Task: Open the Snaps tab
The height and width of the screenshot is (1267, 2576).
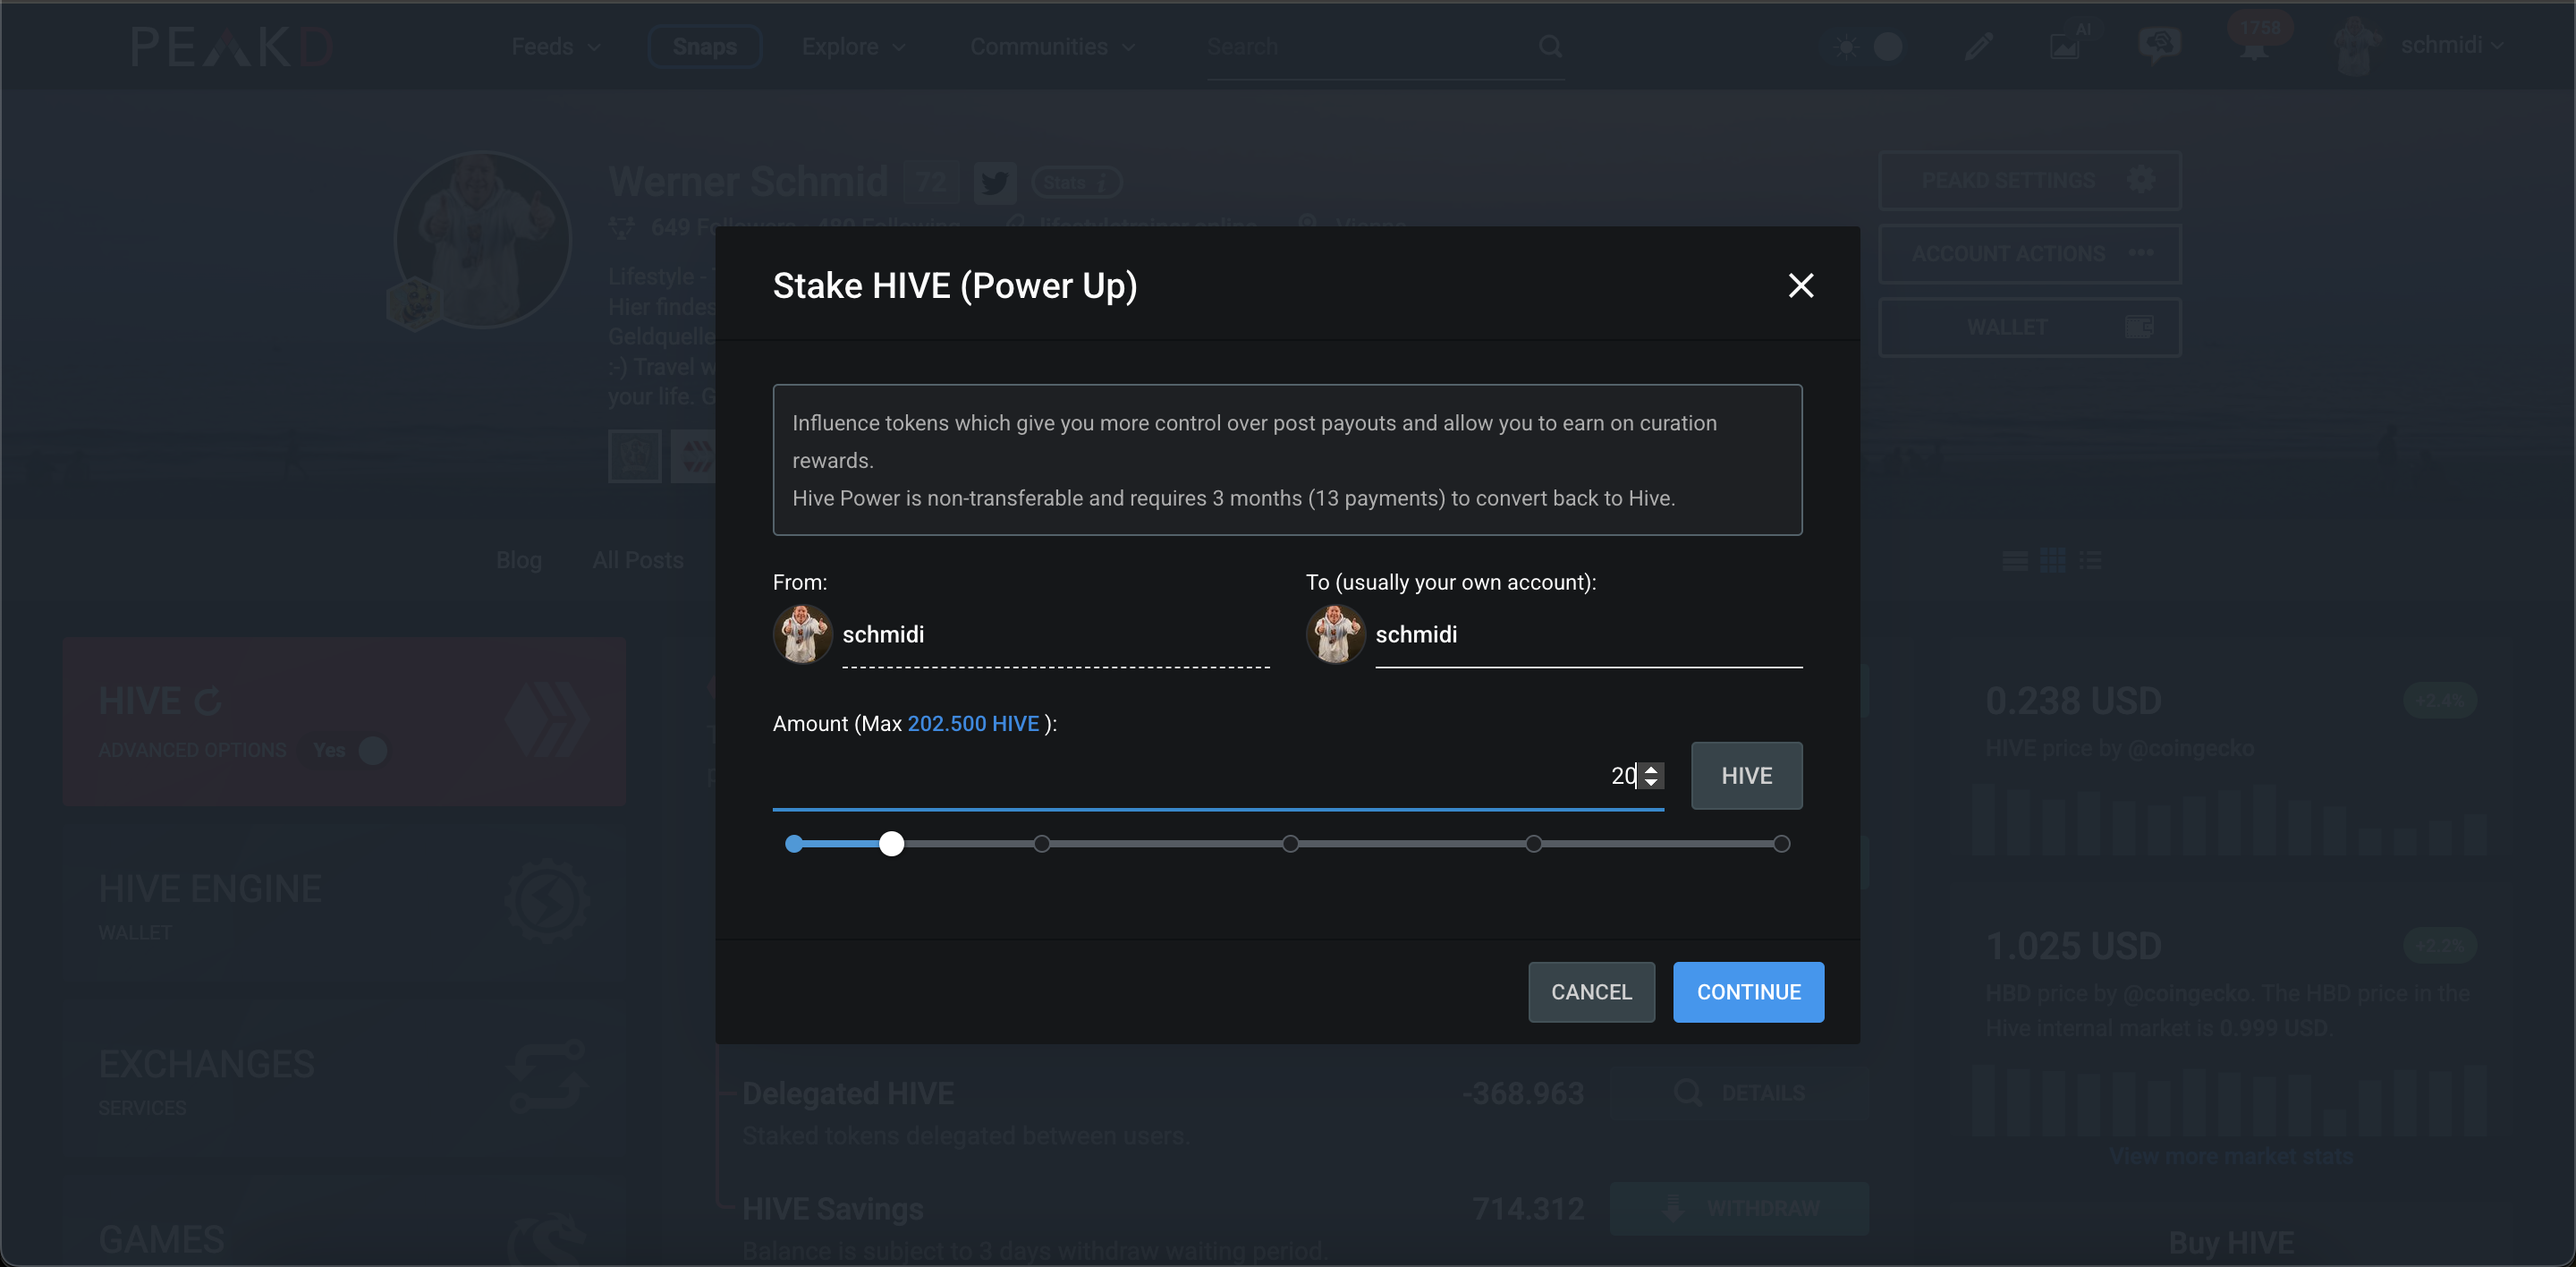Action: click(x=704, y=47)
